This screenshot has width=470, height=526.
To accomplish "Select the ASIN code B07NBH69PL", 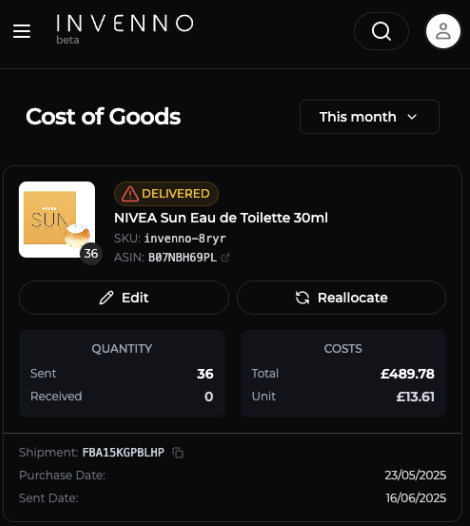I will coord(182,258).
